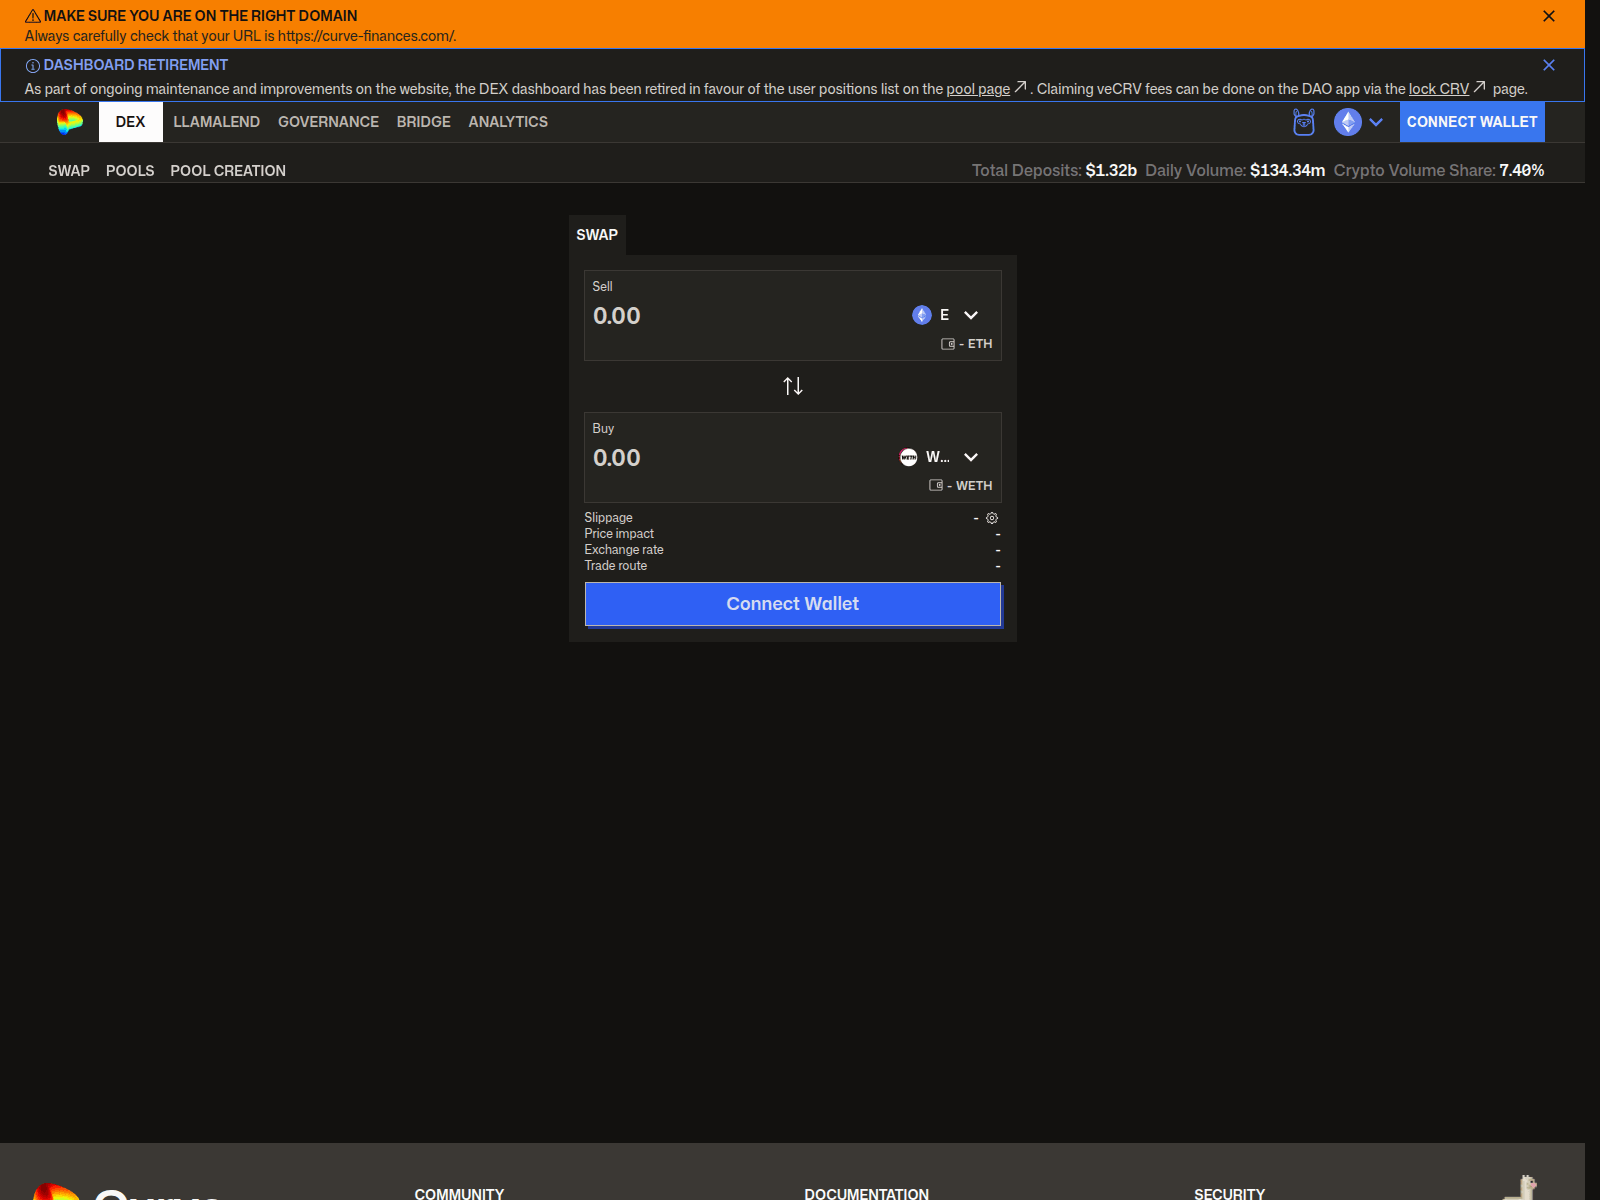Click the Total Deposits $1.32b value

tap(1111, 171)
